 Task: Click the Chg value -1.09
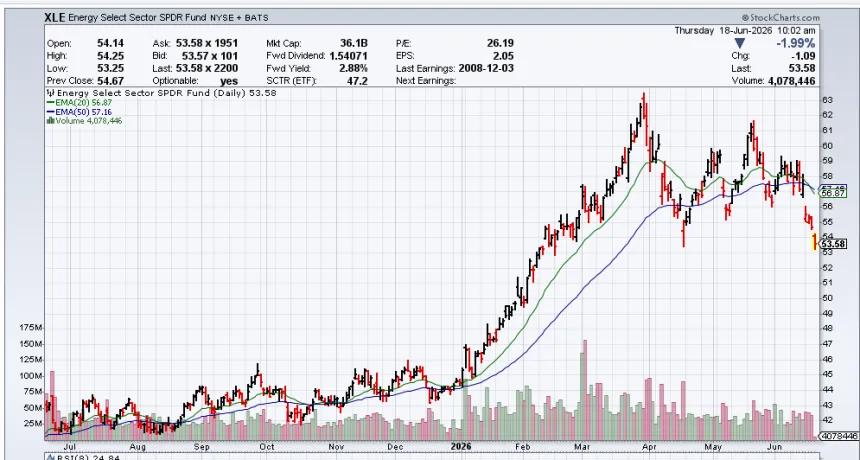[802, 55]
